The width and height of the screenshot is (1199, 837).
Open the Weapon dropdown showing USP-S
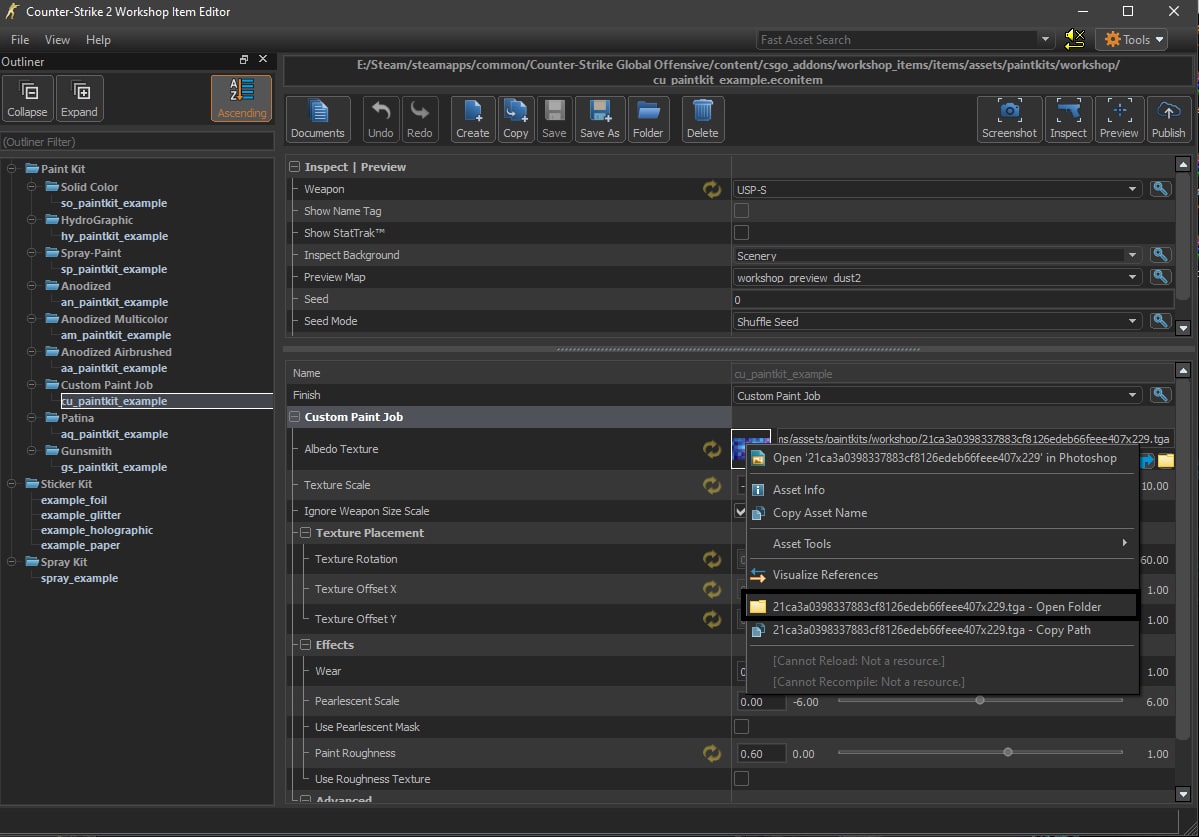(938, 189)
